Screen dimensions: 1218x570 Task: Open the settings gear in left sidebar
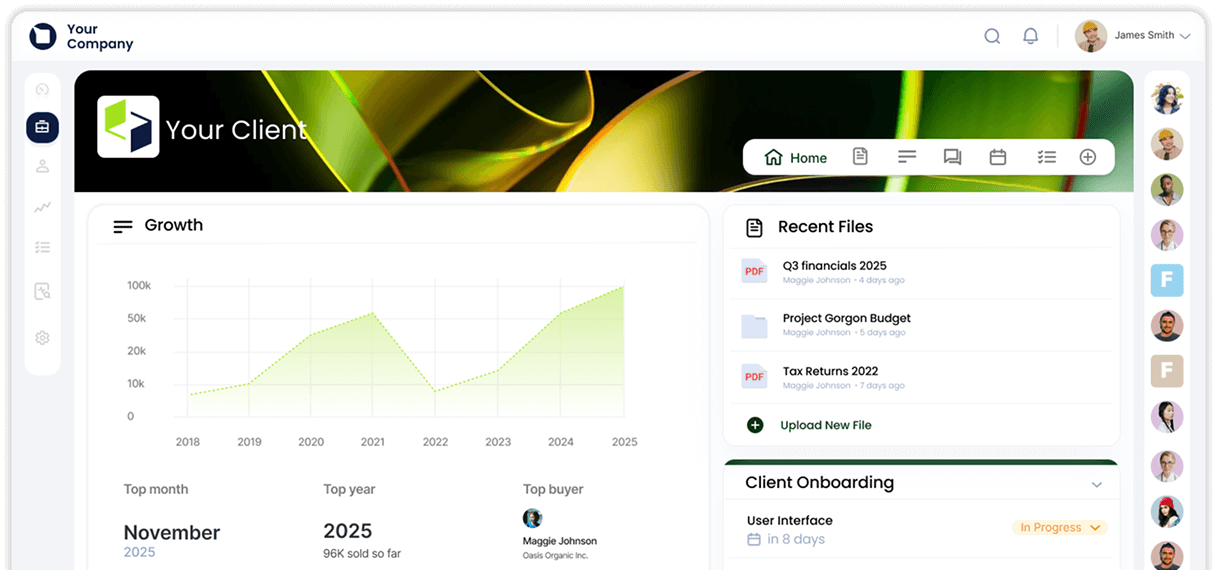click(x=42, y=338)
